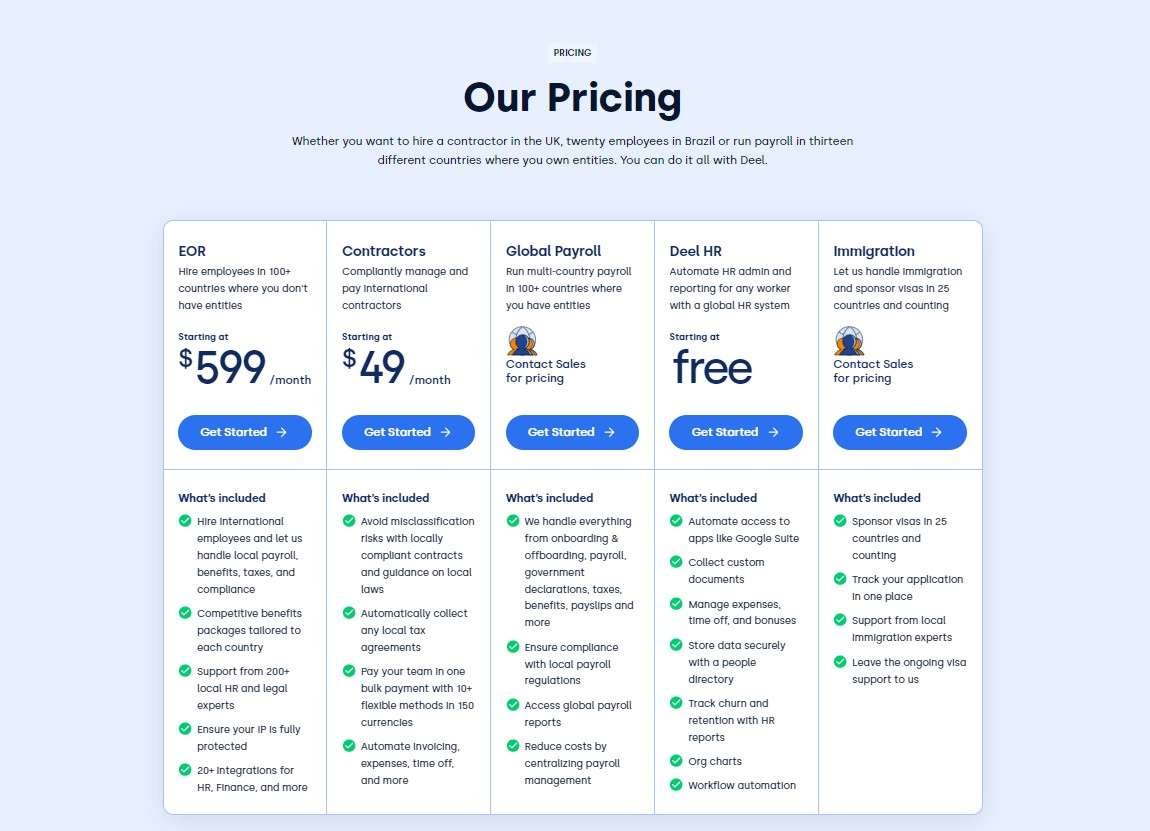Click the 'Our Pricing' page heading
The width and height of the screenshot is (1150, 831).
point(572,98)
